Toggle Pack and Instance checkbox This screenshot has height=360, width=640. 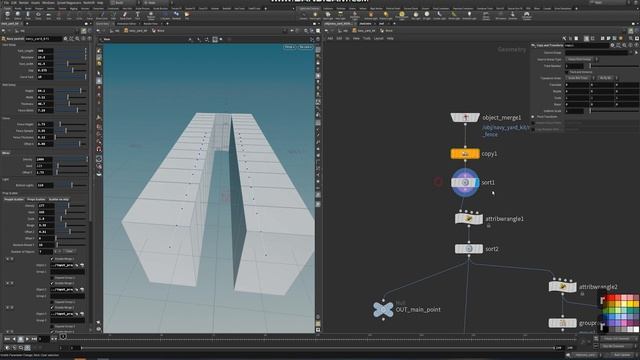(x=567, y=72)
